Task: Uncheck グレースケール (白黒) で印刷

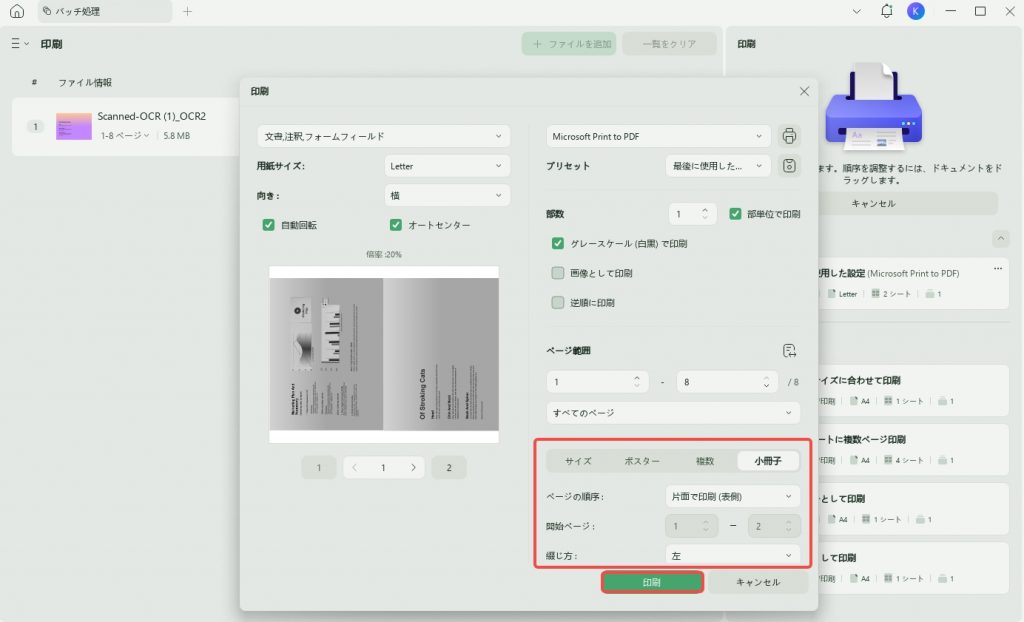Action: click(x=558, y=243)
